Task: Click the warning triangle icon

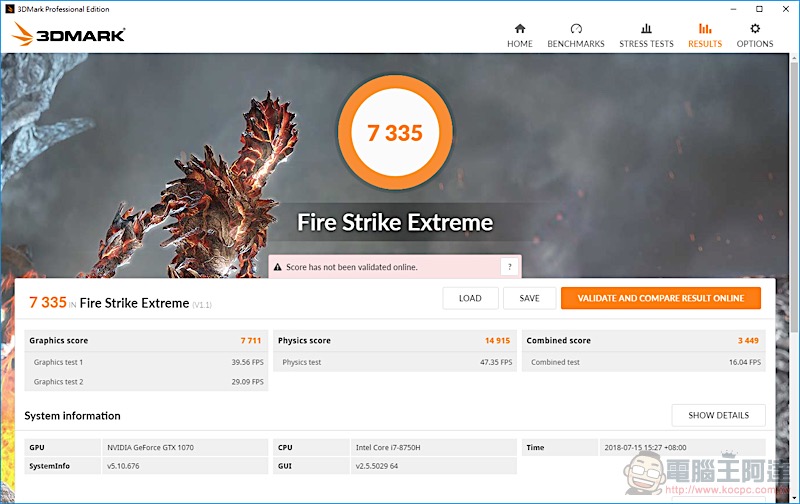Action: pyautogui.click(x=278, y=267)
